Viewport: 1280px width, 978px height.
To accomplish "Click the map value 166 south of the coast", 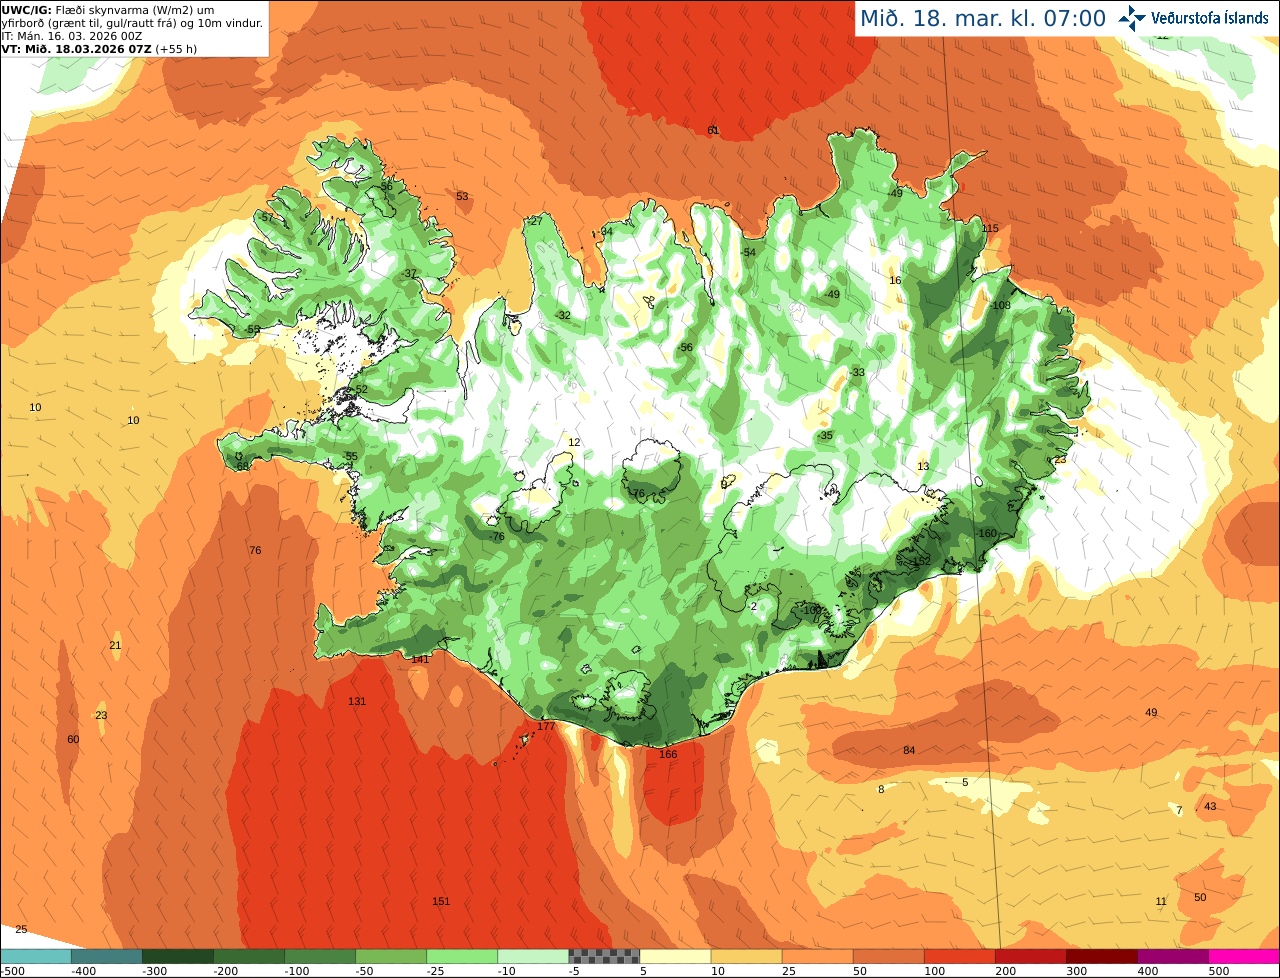I will click(x=668, y=754).
